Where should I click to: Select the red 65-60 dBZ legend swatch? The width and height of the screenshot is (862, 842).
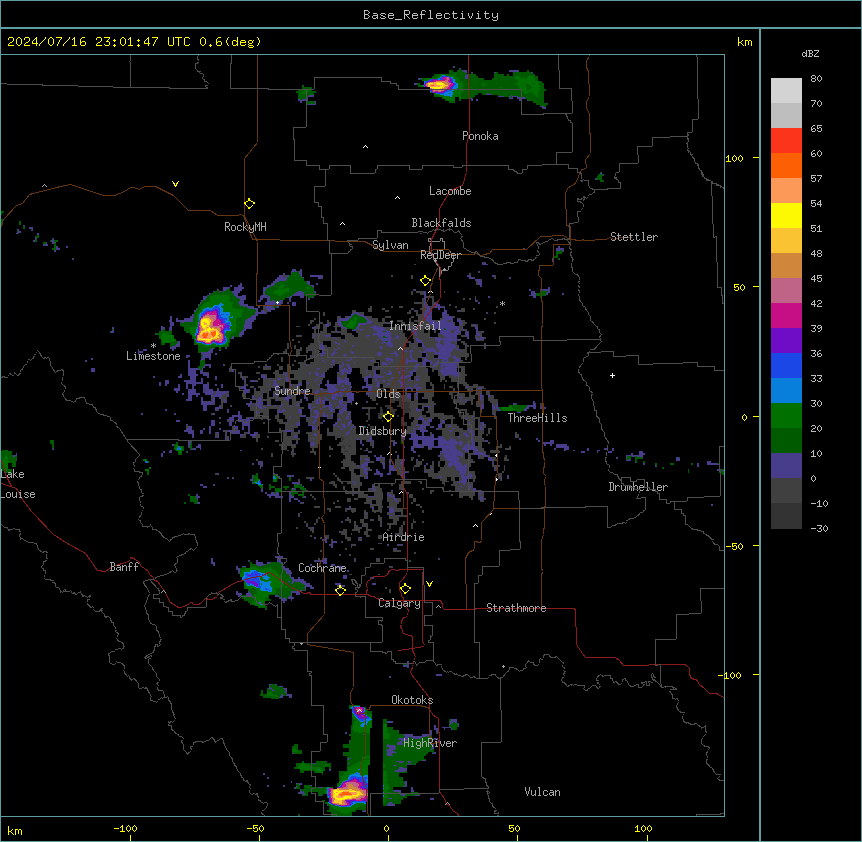tap(786, 140)
